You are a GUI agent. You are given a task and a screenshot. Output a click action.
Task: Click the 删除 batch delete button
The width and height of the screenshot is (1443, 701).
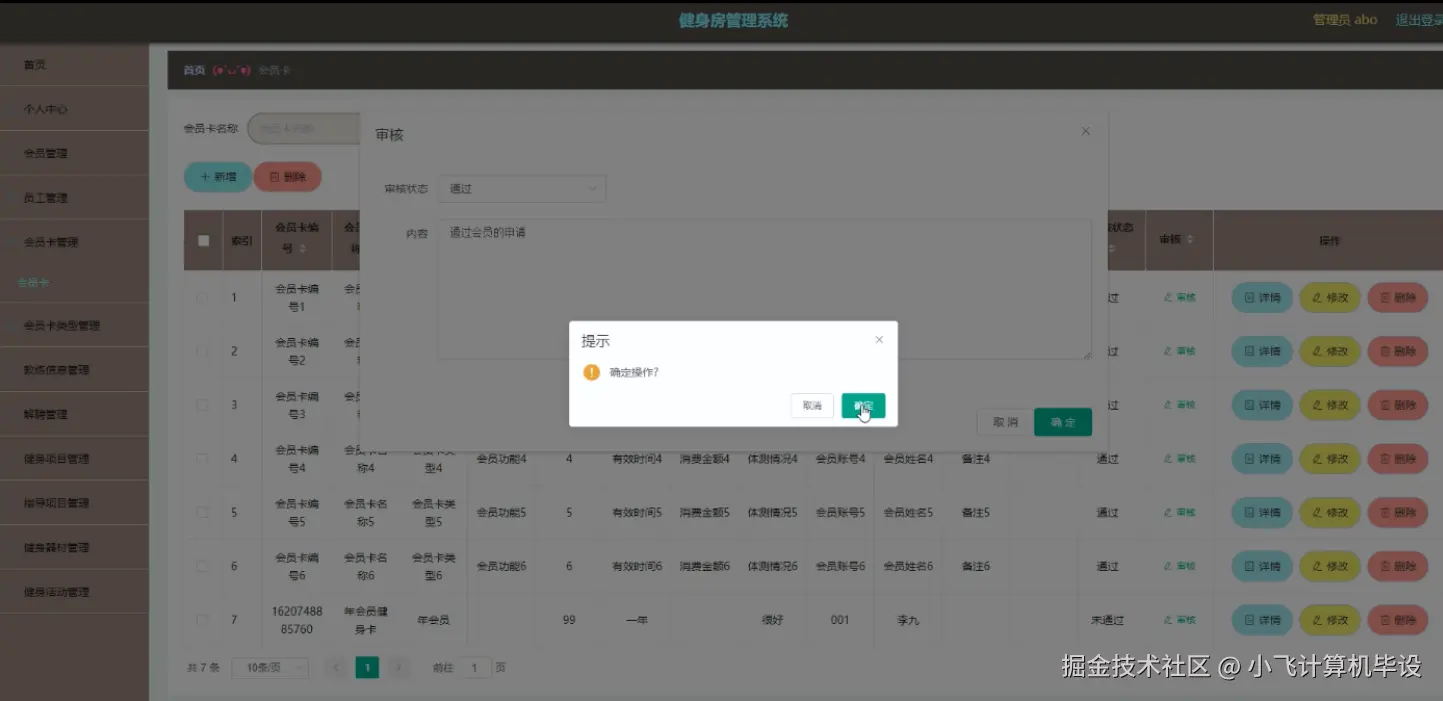tap(288, 177)
